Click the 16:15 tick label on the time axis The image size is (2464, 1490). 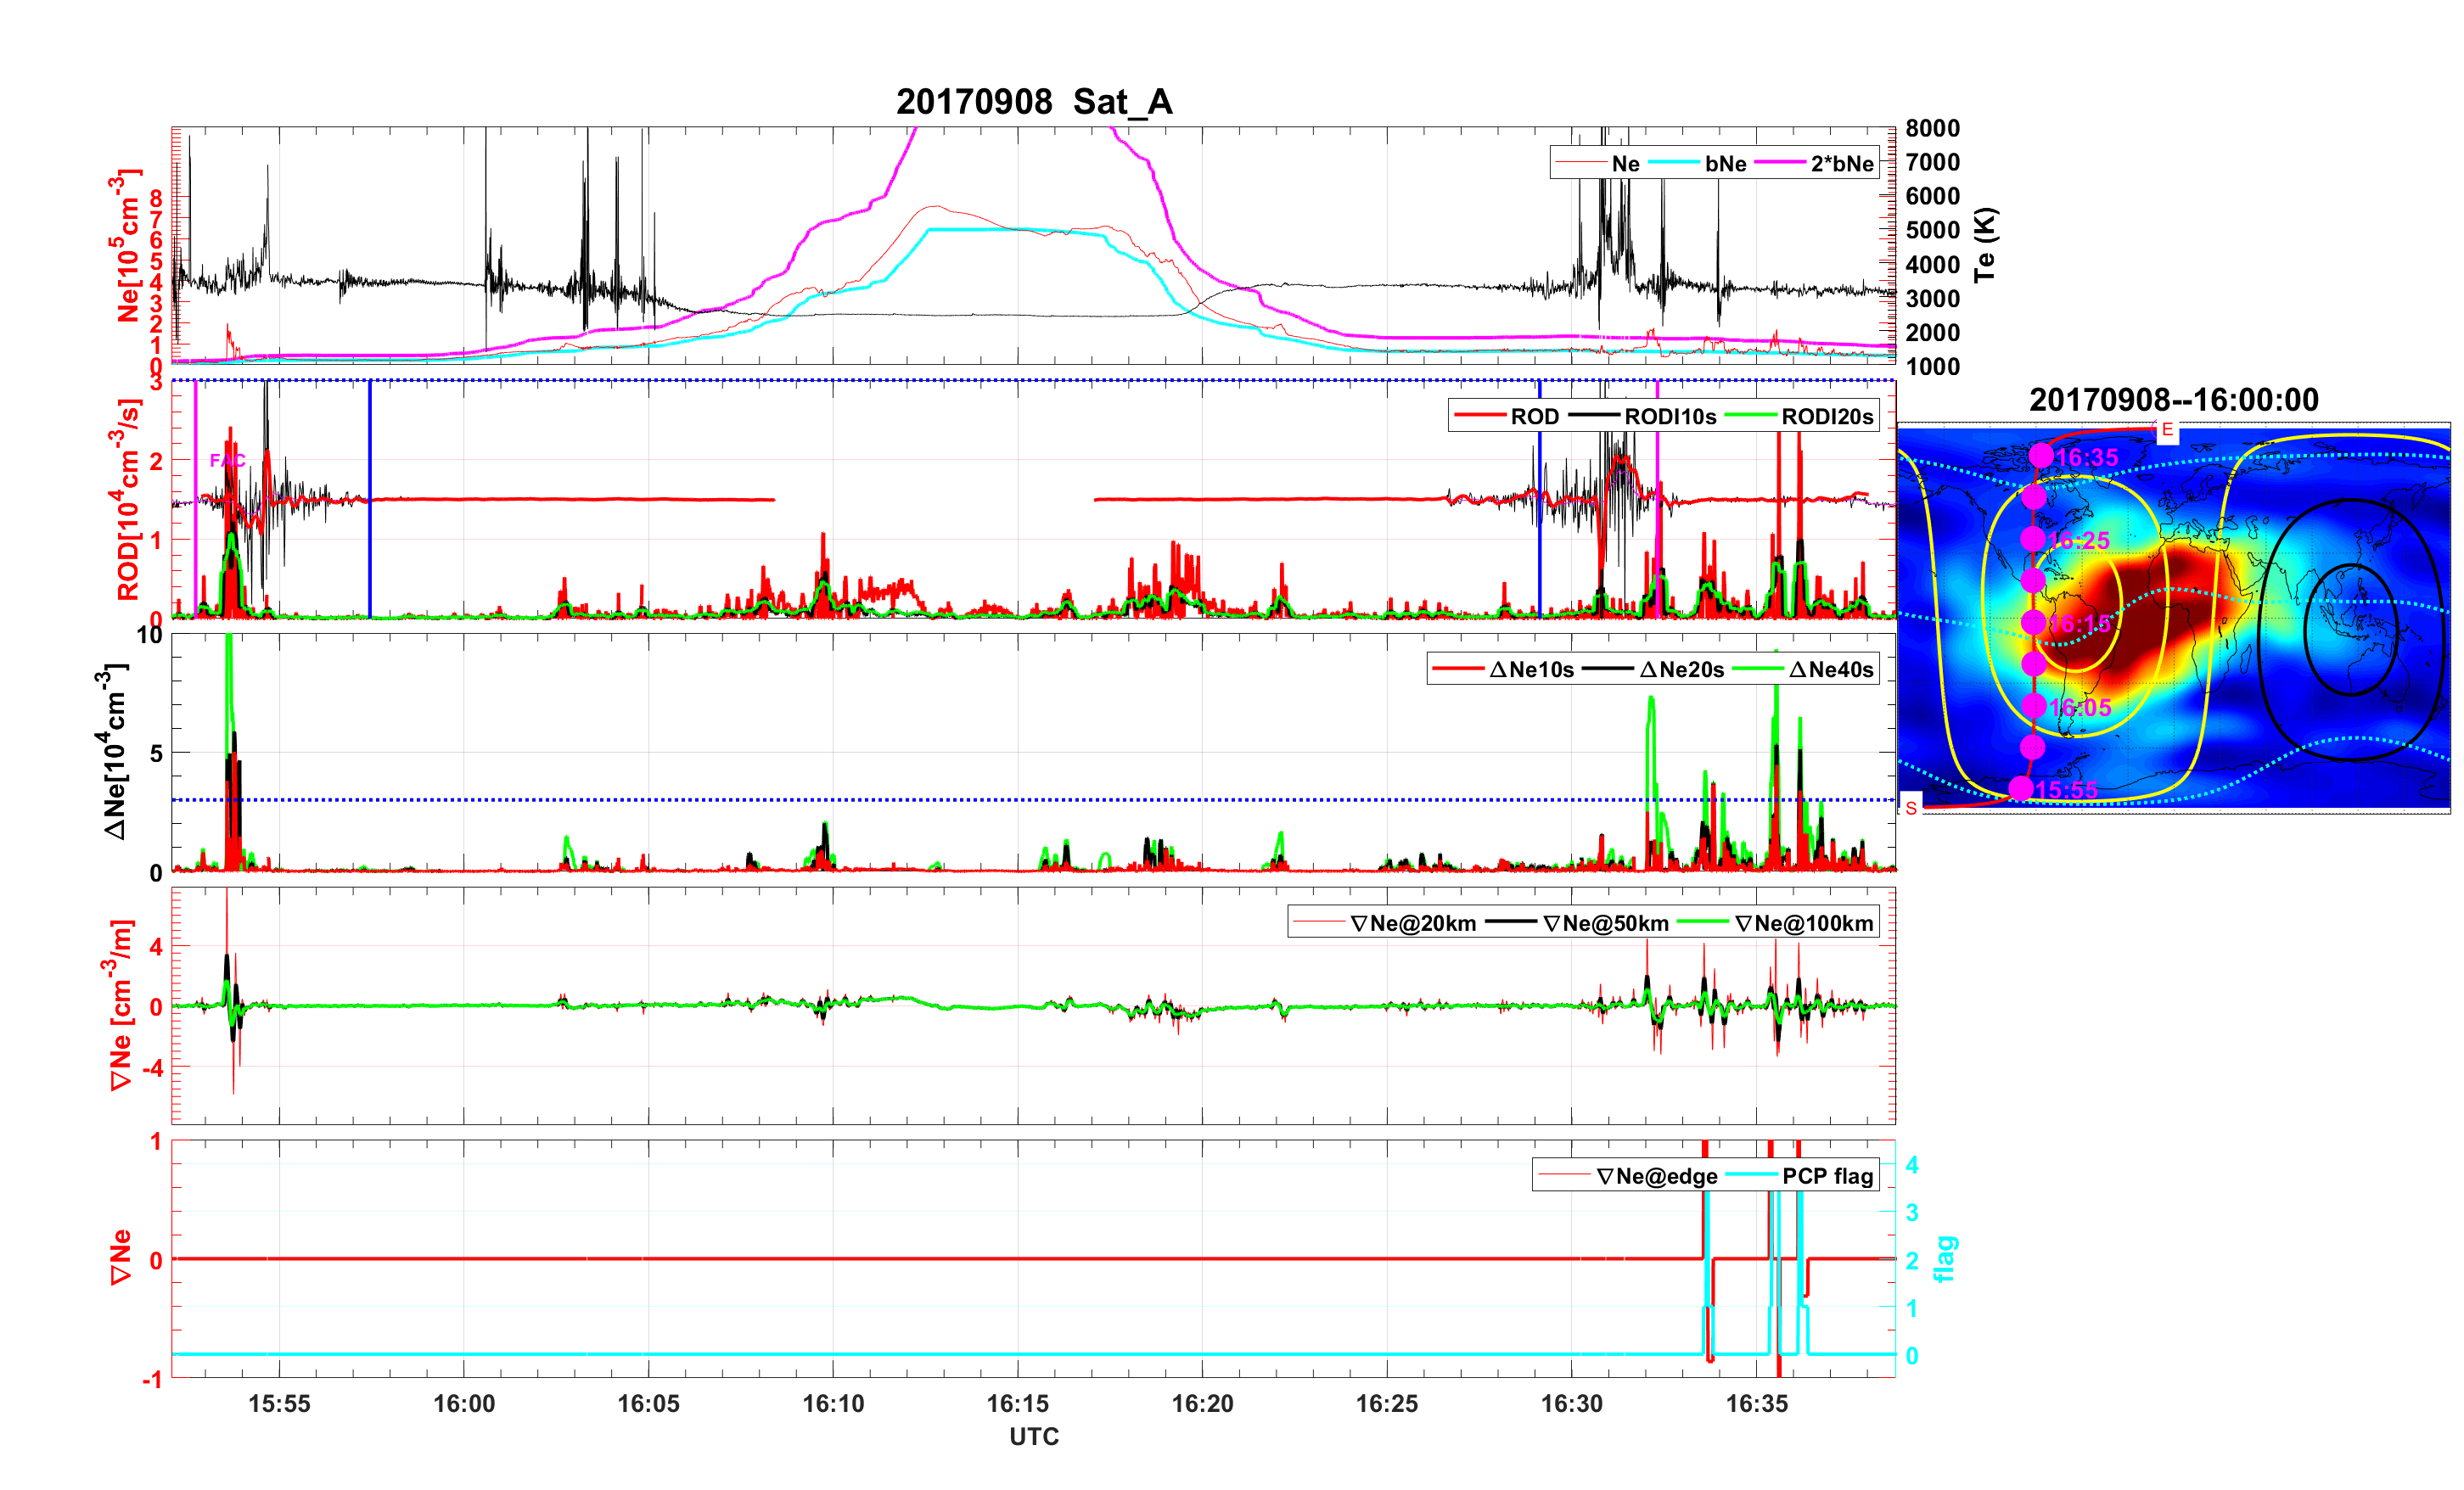1017,1403
